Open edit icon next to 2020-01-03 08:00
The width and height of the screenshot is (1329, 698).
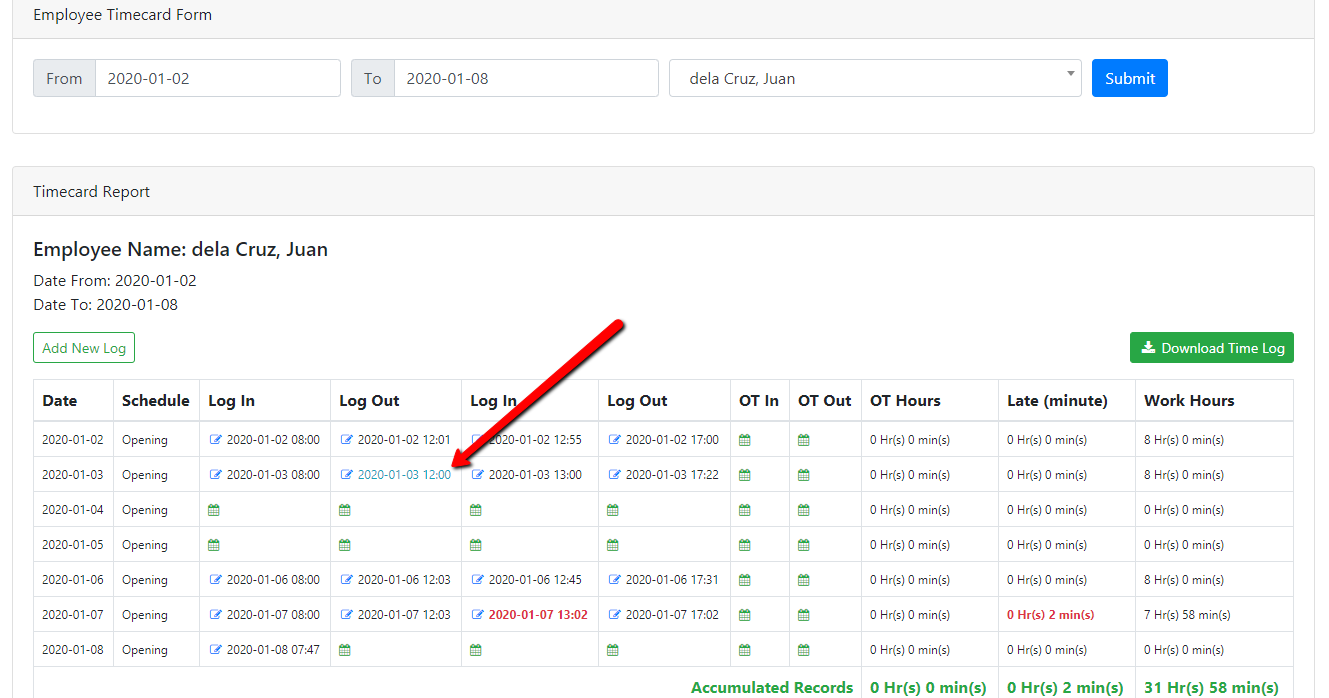[215, 475]
